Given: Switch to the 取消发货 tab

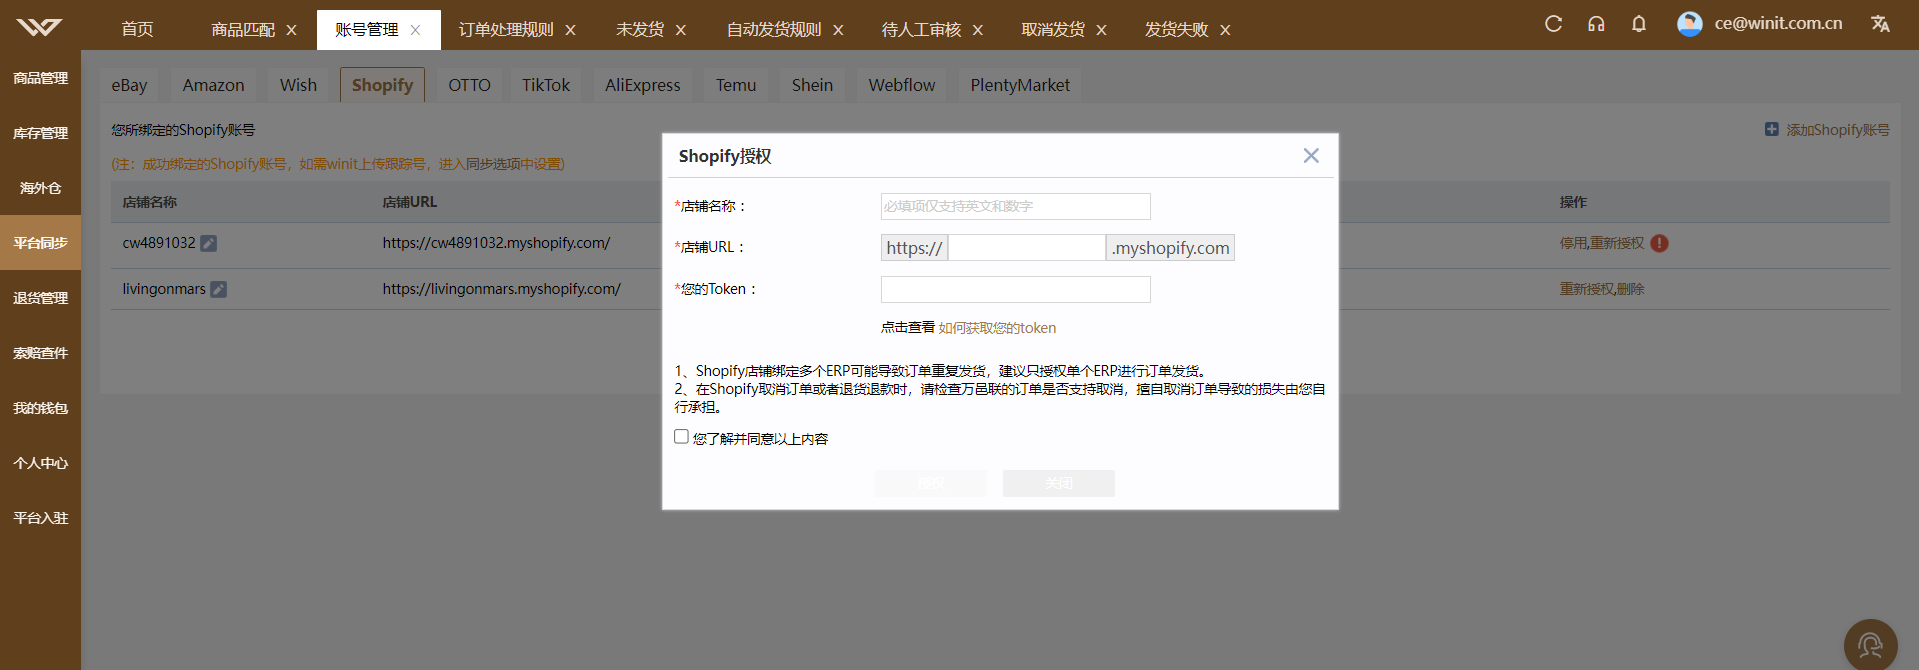Looking at the screenshot, I should (x=1053, y=30).
